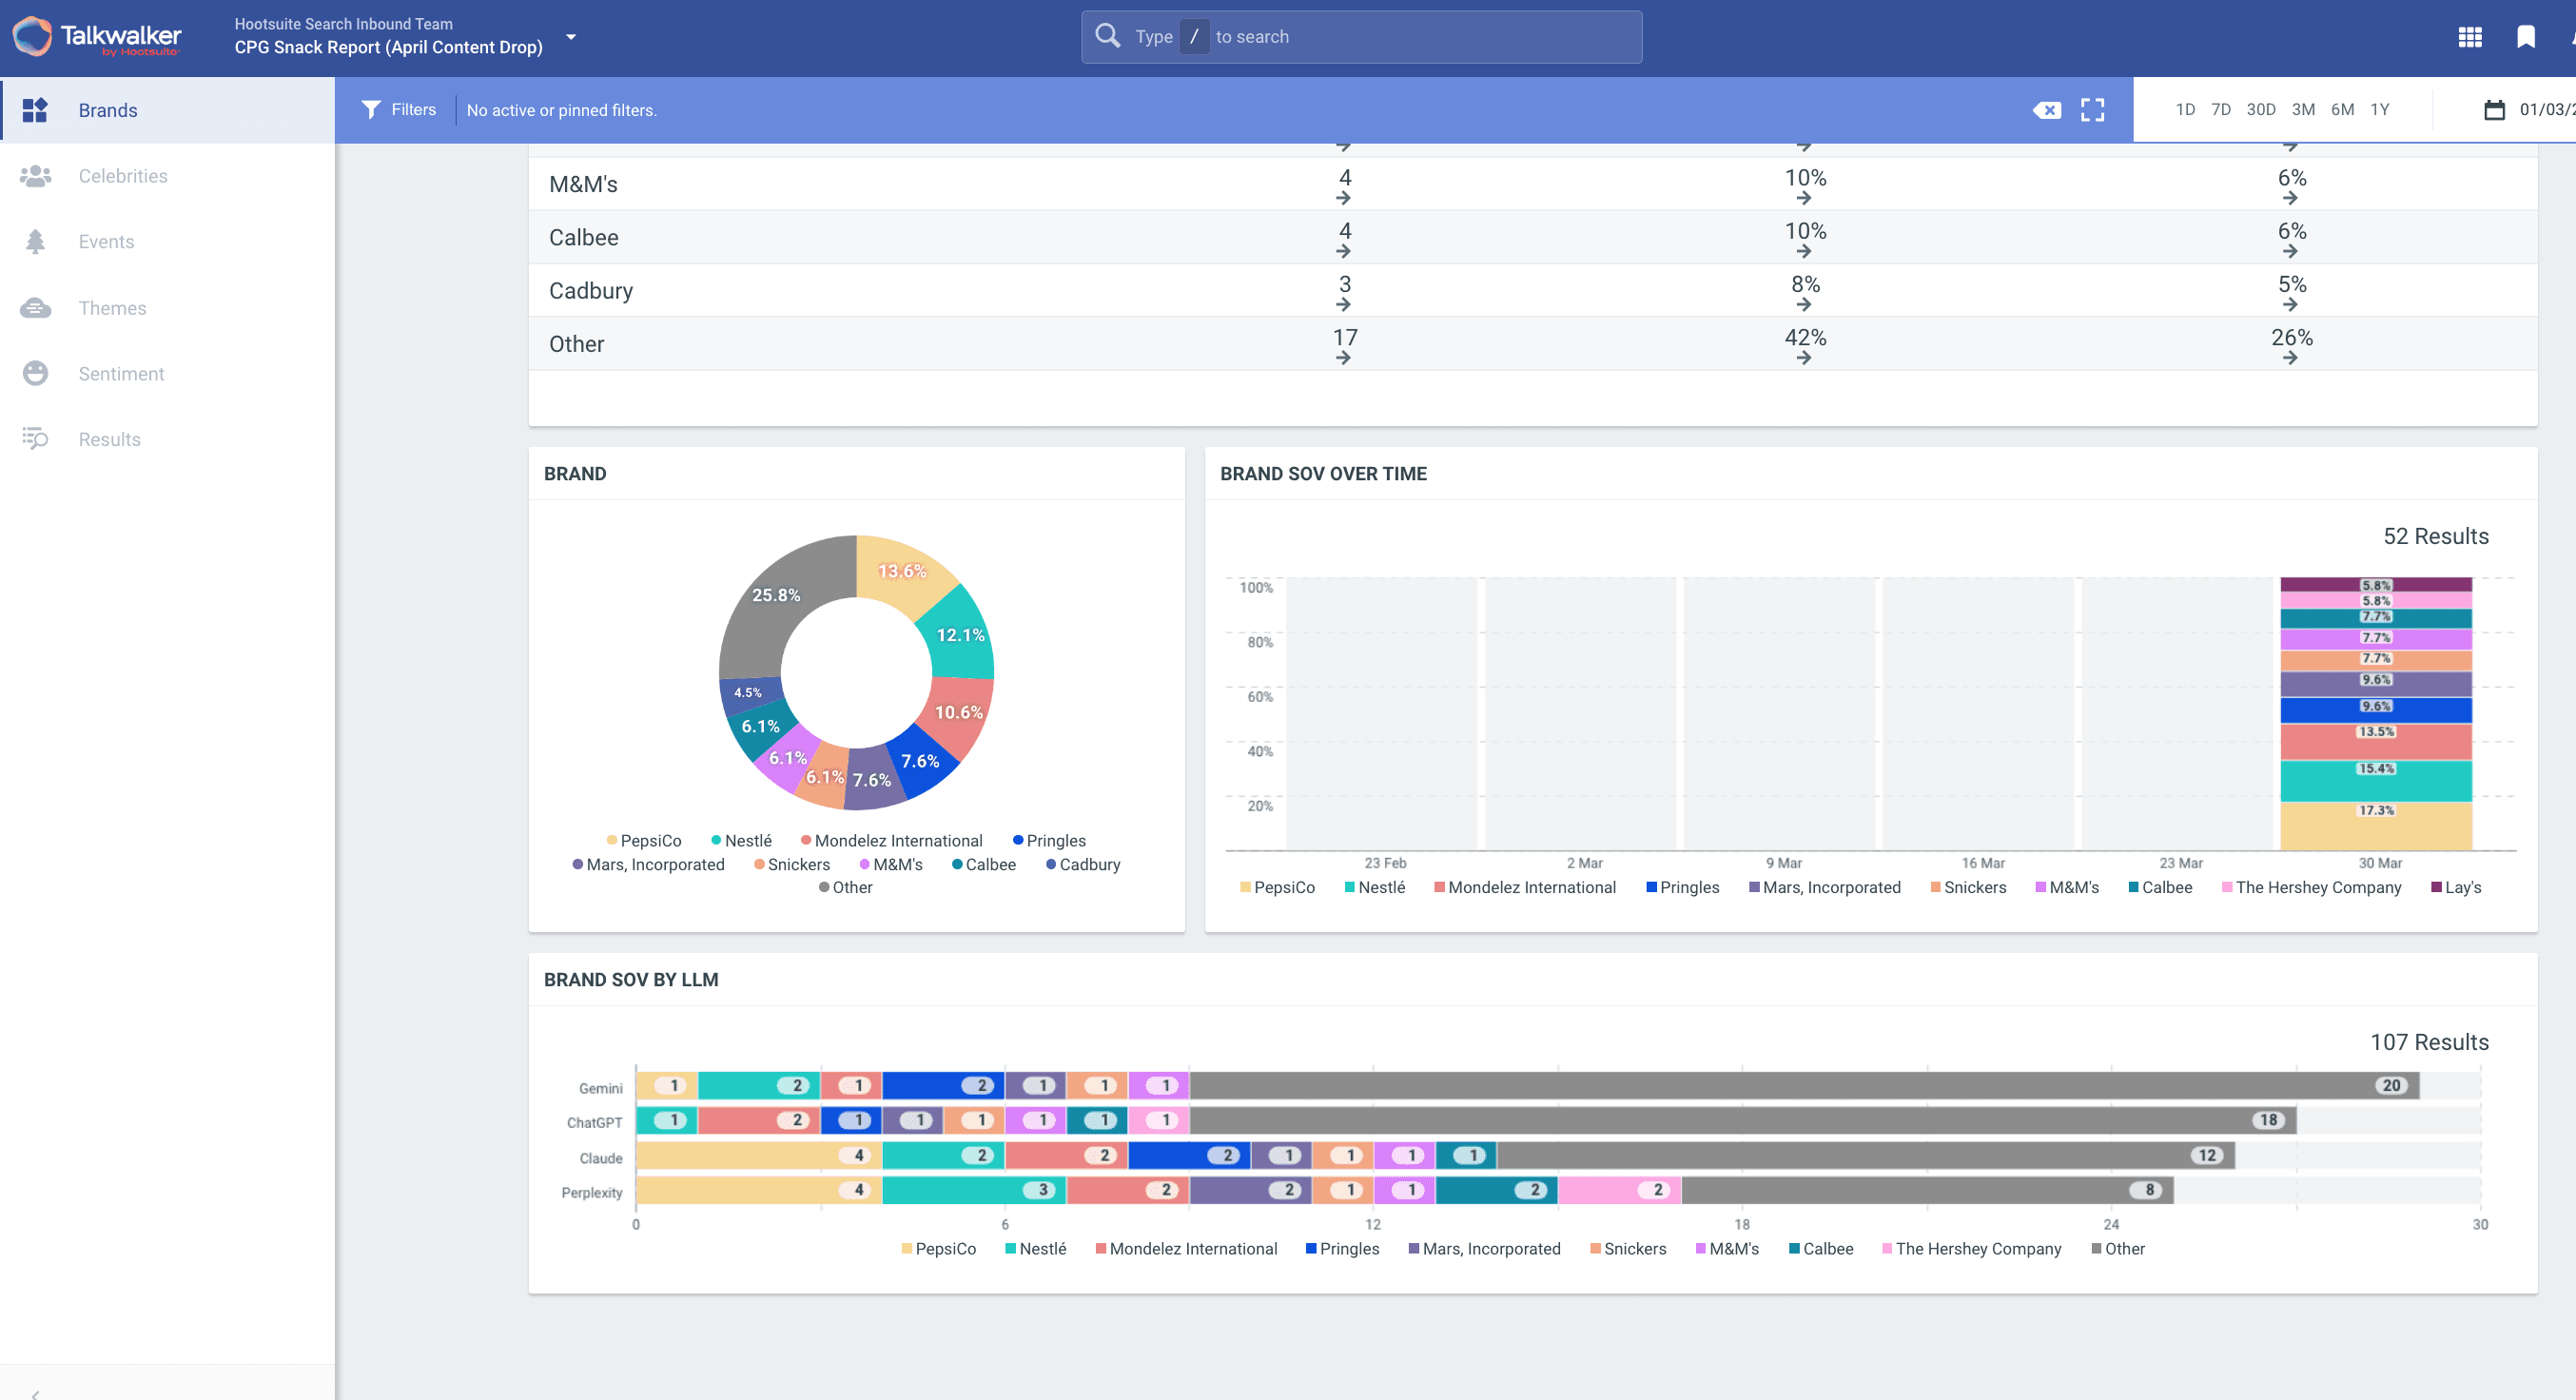Screen dimensions: 2576x1400
Task: Click the Talkwalker logo
Action: [97, 37]
